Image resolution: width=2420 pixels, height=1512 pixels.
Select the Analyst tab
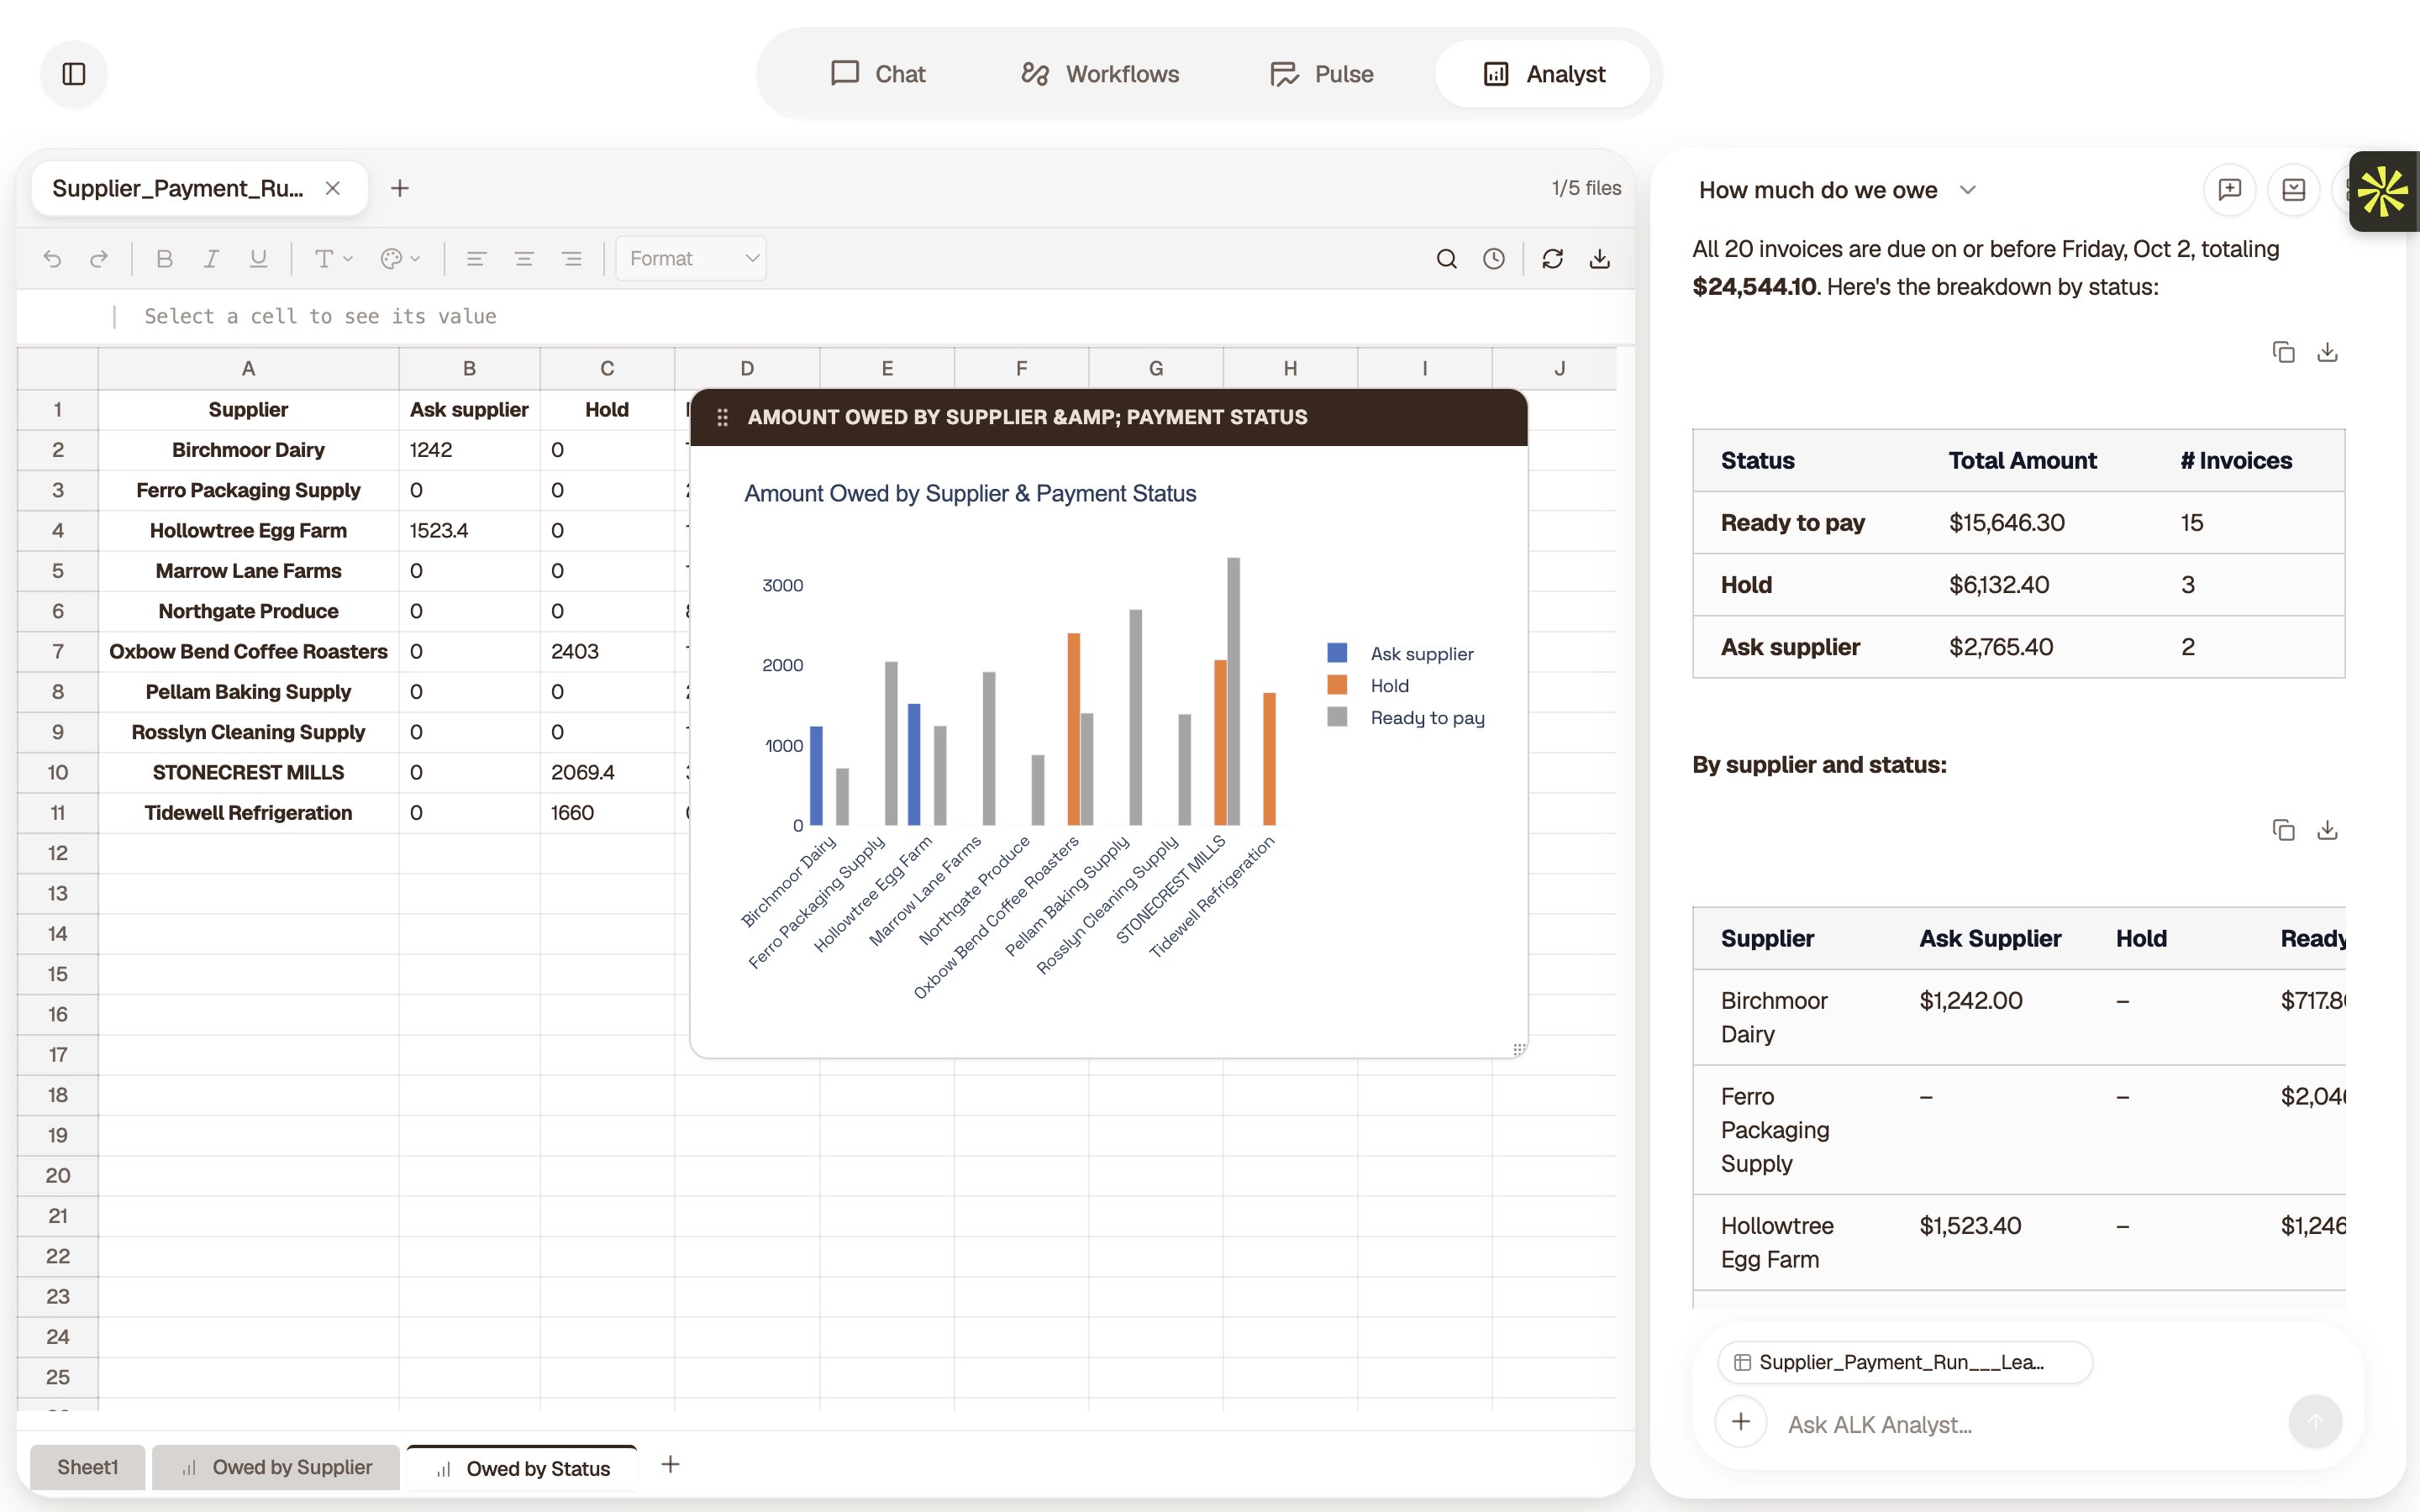click(x=1543, y=74)
